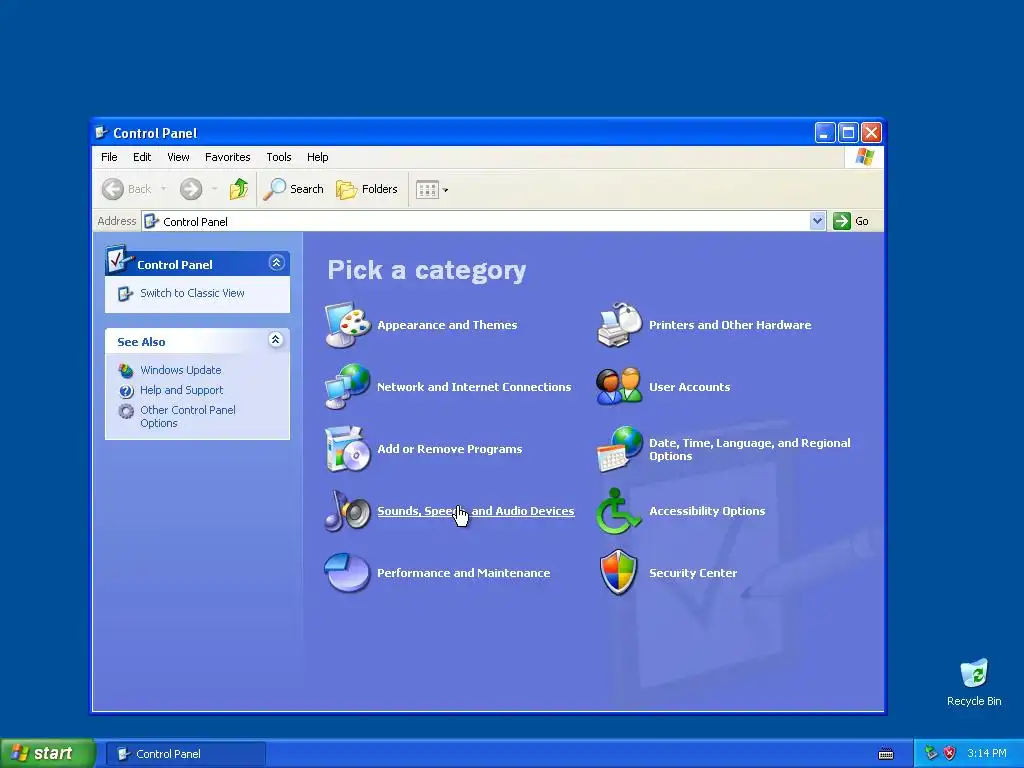
Task: Click the Windows Update link text
Action: point(181,370)
